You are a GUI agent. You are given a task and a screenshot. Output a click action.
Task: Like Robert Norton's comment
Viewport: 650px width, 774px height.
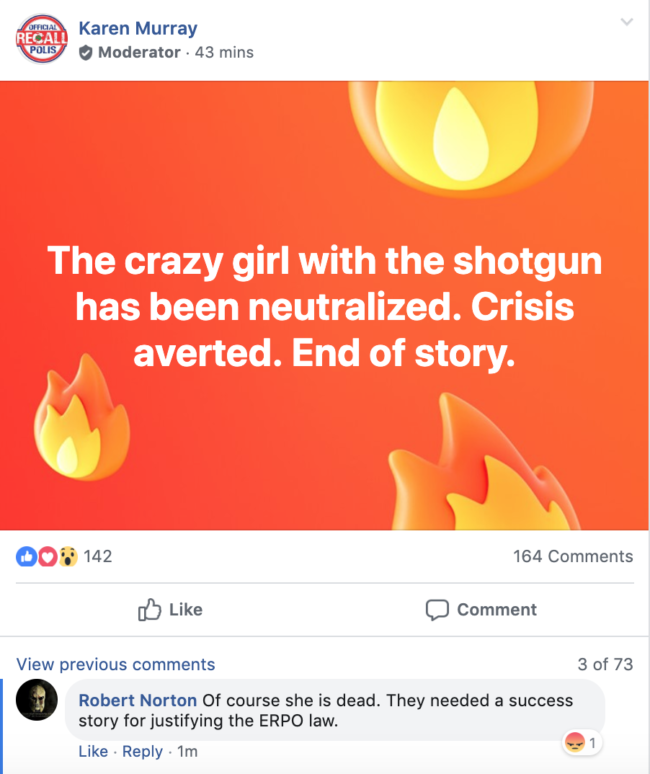92,751
